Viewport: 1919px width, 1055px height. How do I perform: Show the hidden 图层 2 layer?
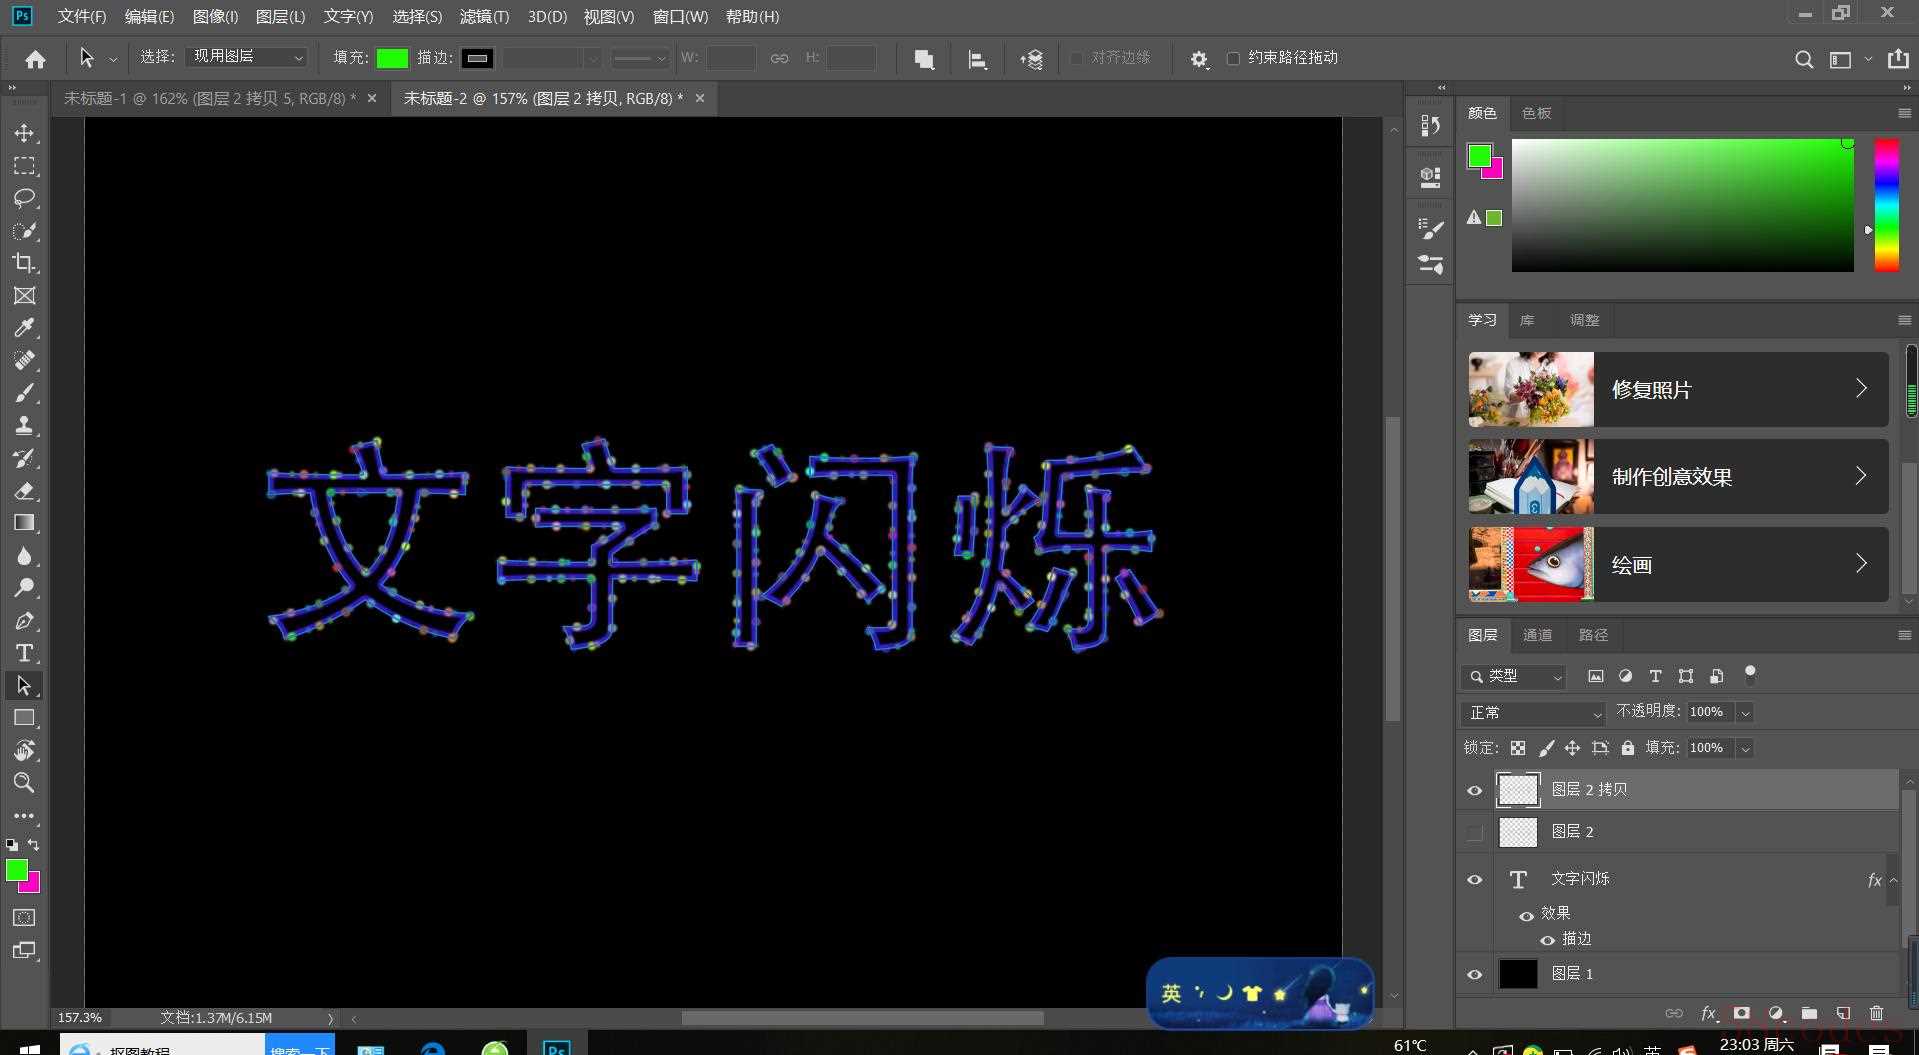[1474, 832]
